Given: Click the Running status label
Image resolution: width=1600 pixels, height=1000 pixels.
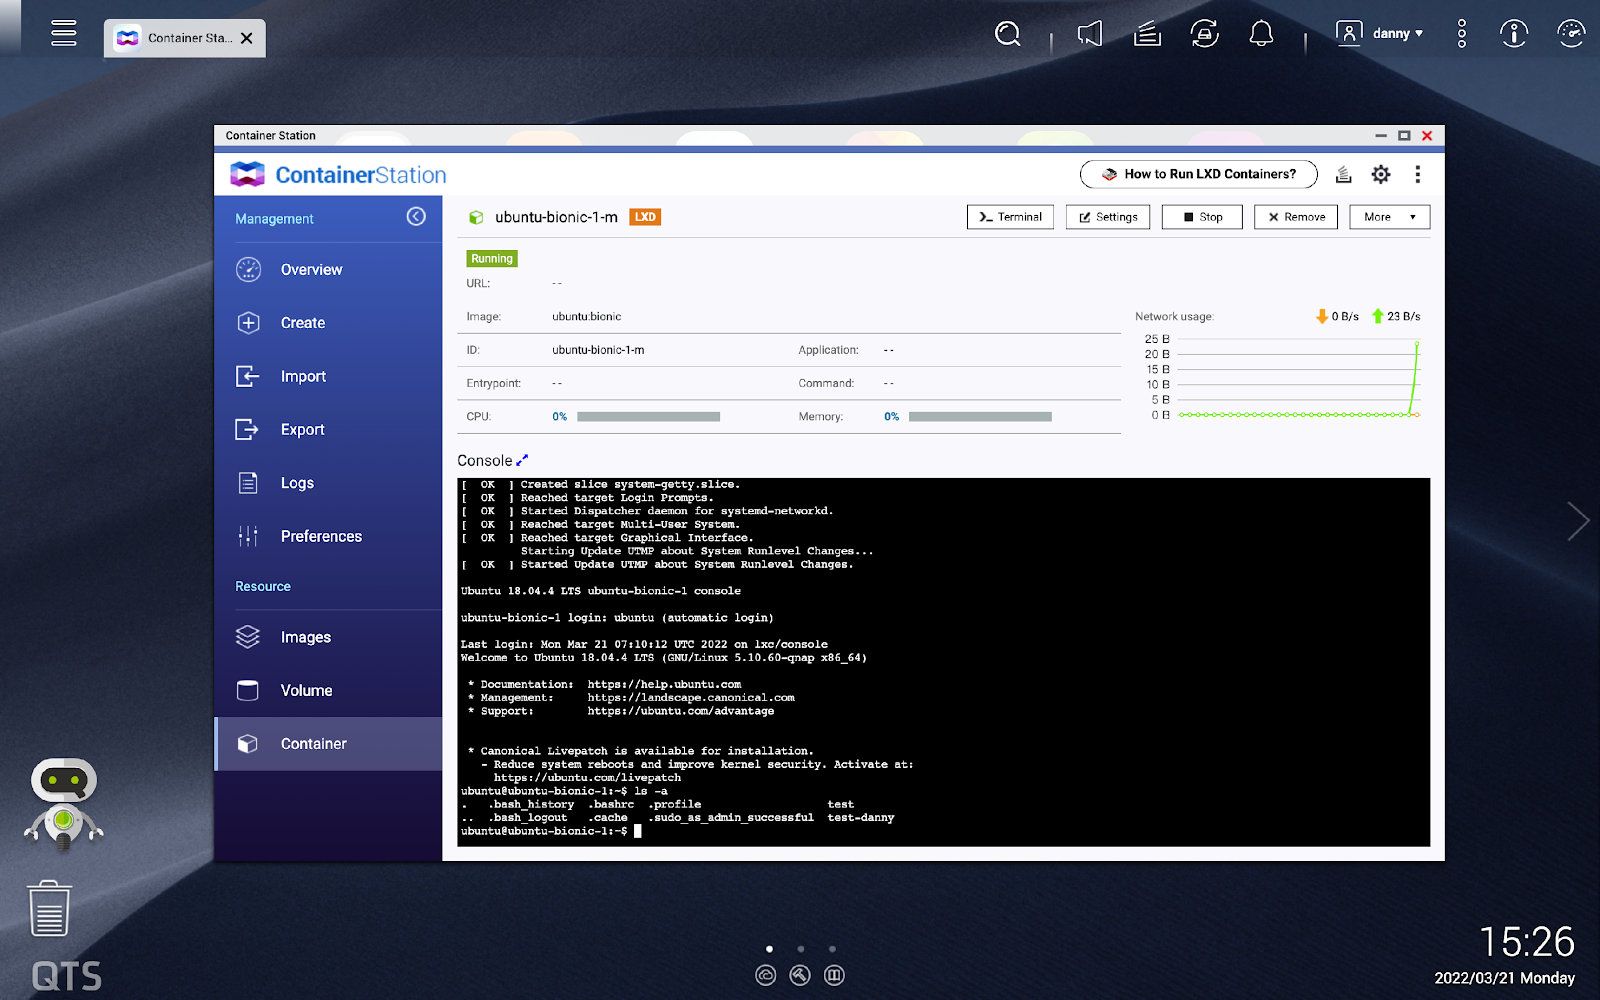Looking at the screenshot, I should click(x=492, y=259).
